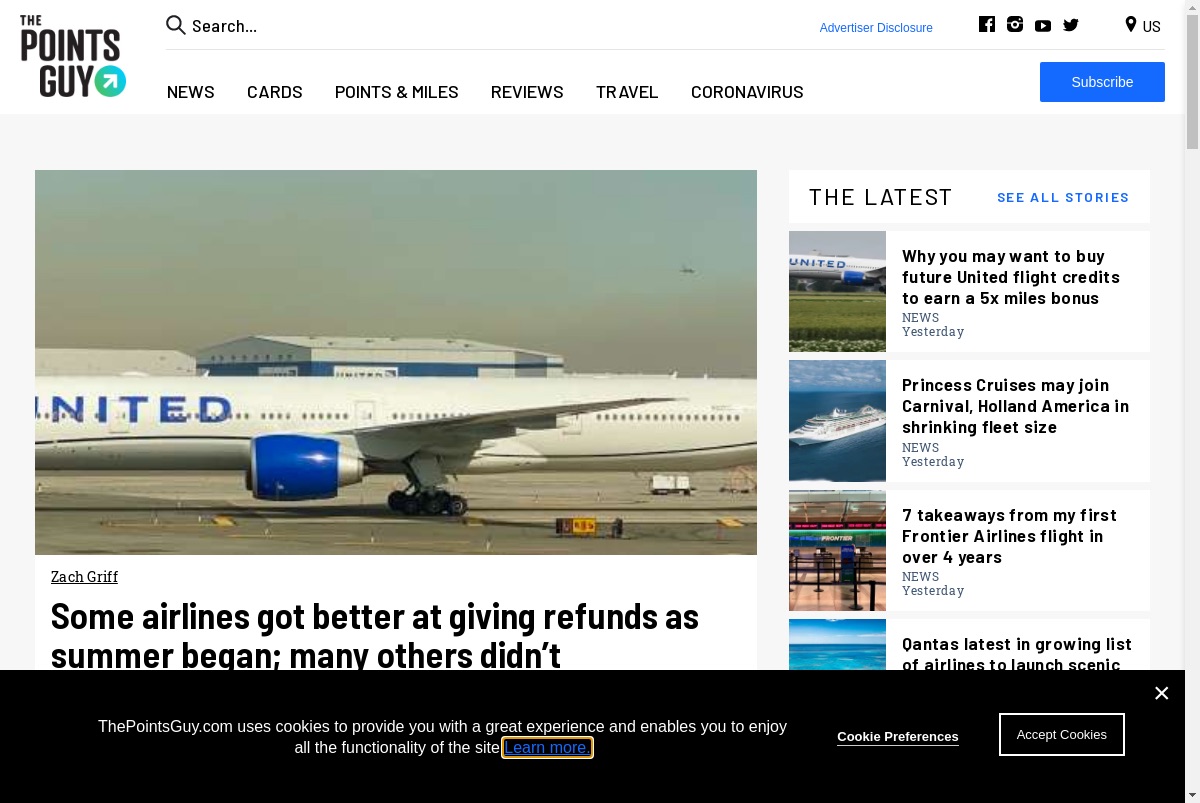The height and width of the screenshot is (803, 1200).
Task: Click the location pin icon beside US
Action: (1131, 25)
